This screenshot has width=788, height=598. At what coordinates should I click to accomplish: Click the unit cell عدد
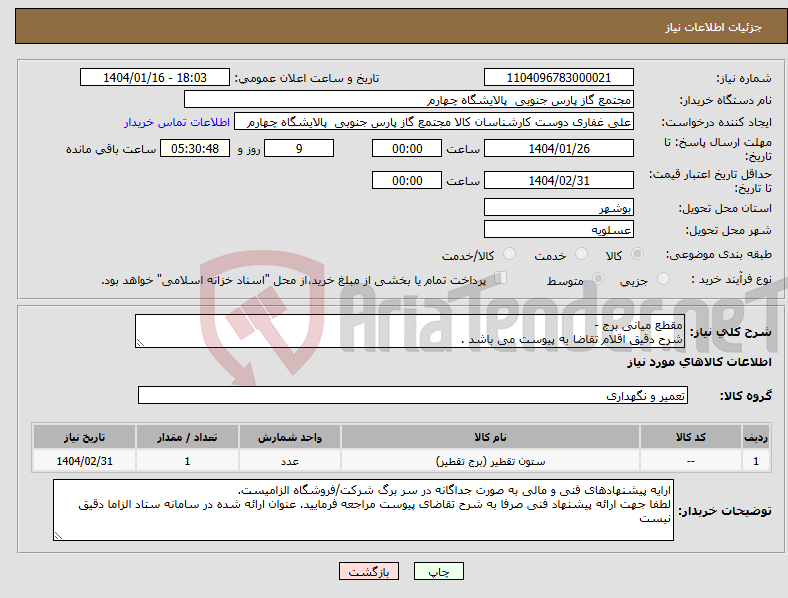click(290, 461)
